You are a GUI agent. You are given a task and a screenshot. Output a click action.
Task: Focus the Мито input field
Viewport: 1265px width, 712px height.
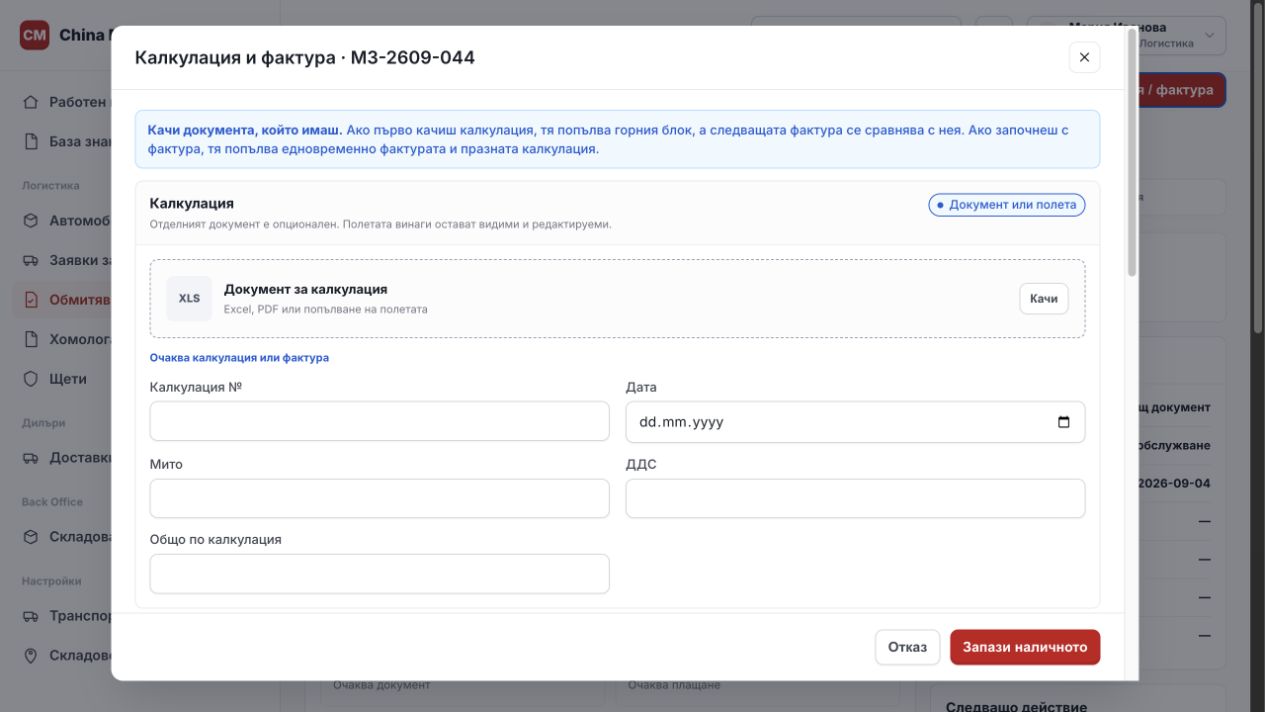point(379,498)
